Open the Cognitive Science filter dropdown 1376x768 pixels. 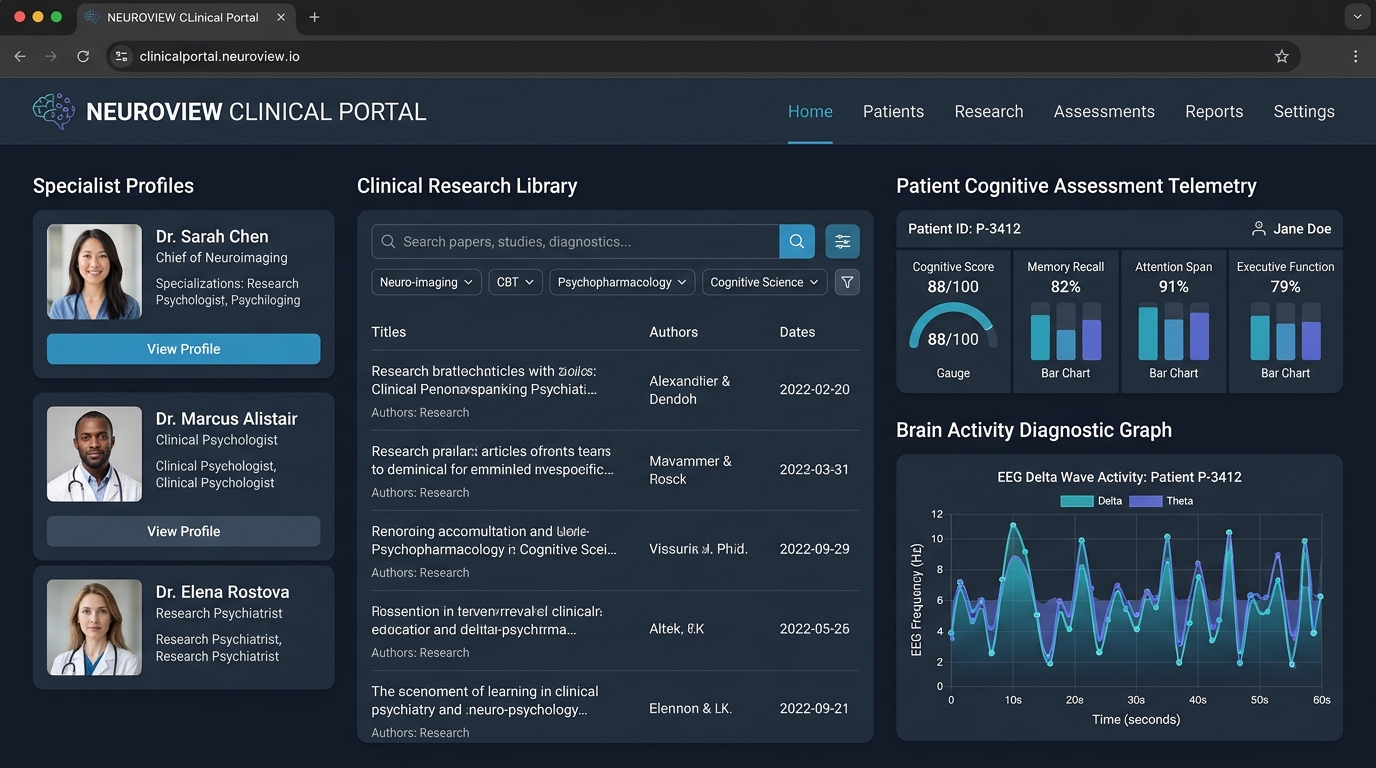[765, 282]
